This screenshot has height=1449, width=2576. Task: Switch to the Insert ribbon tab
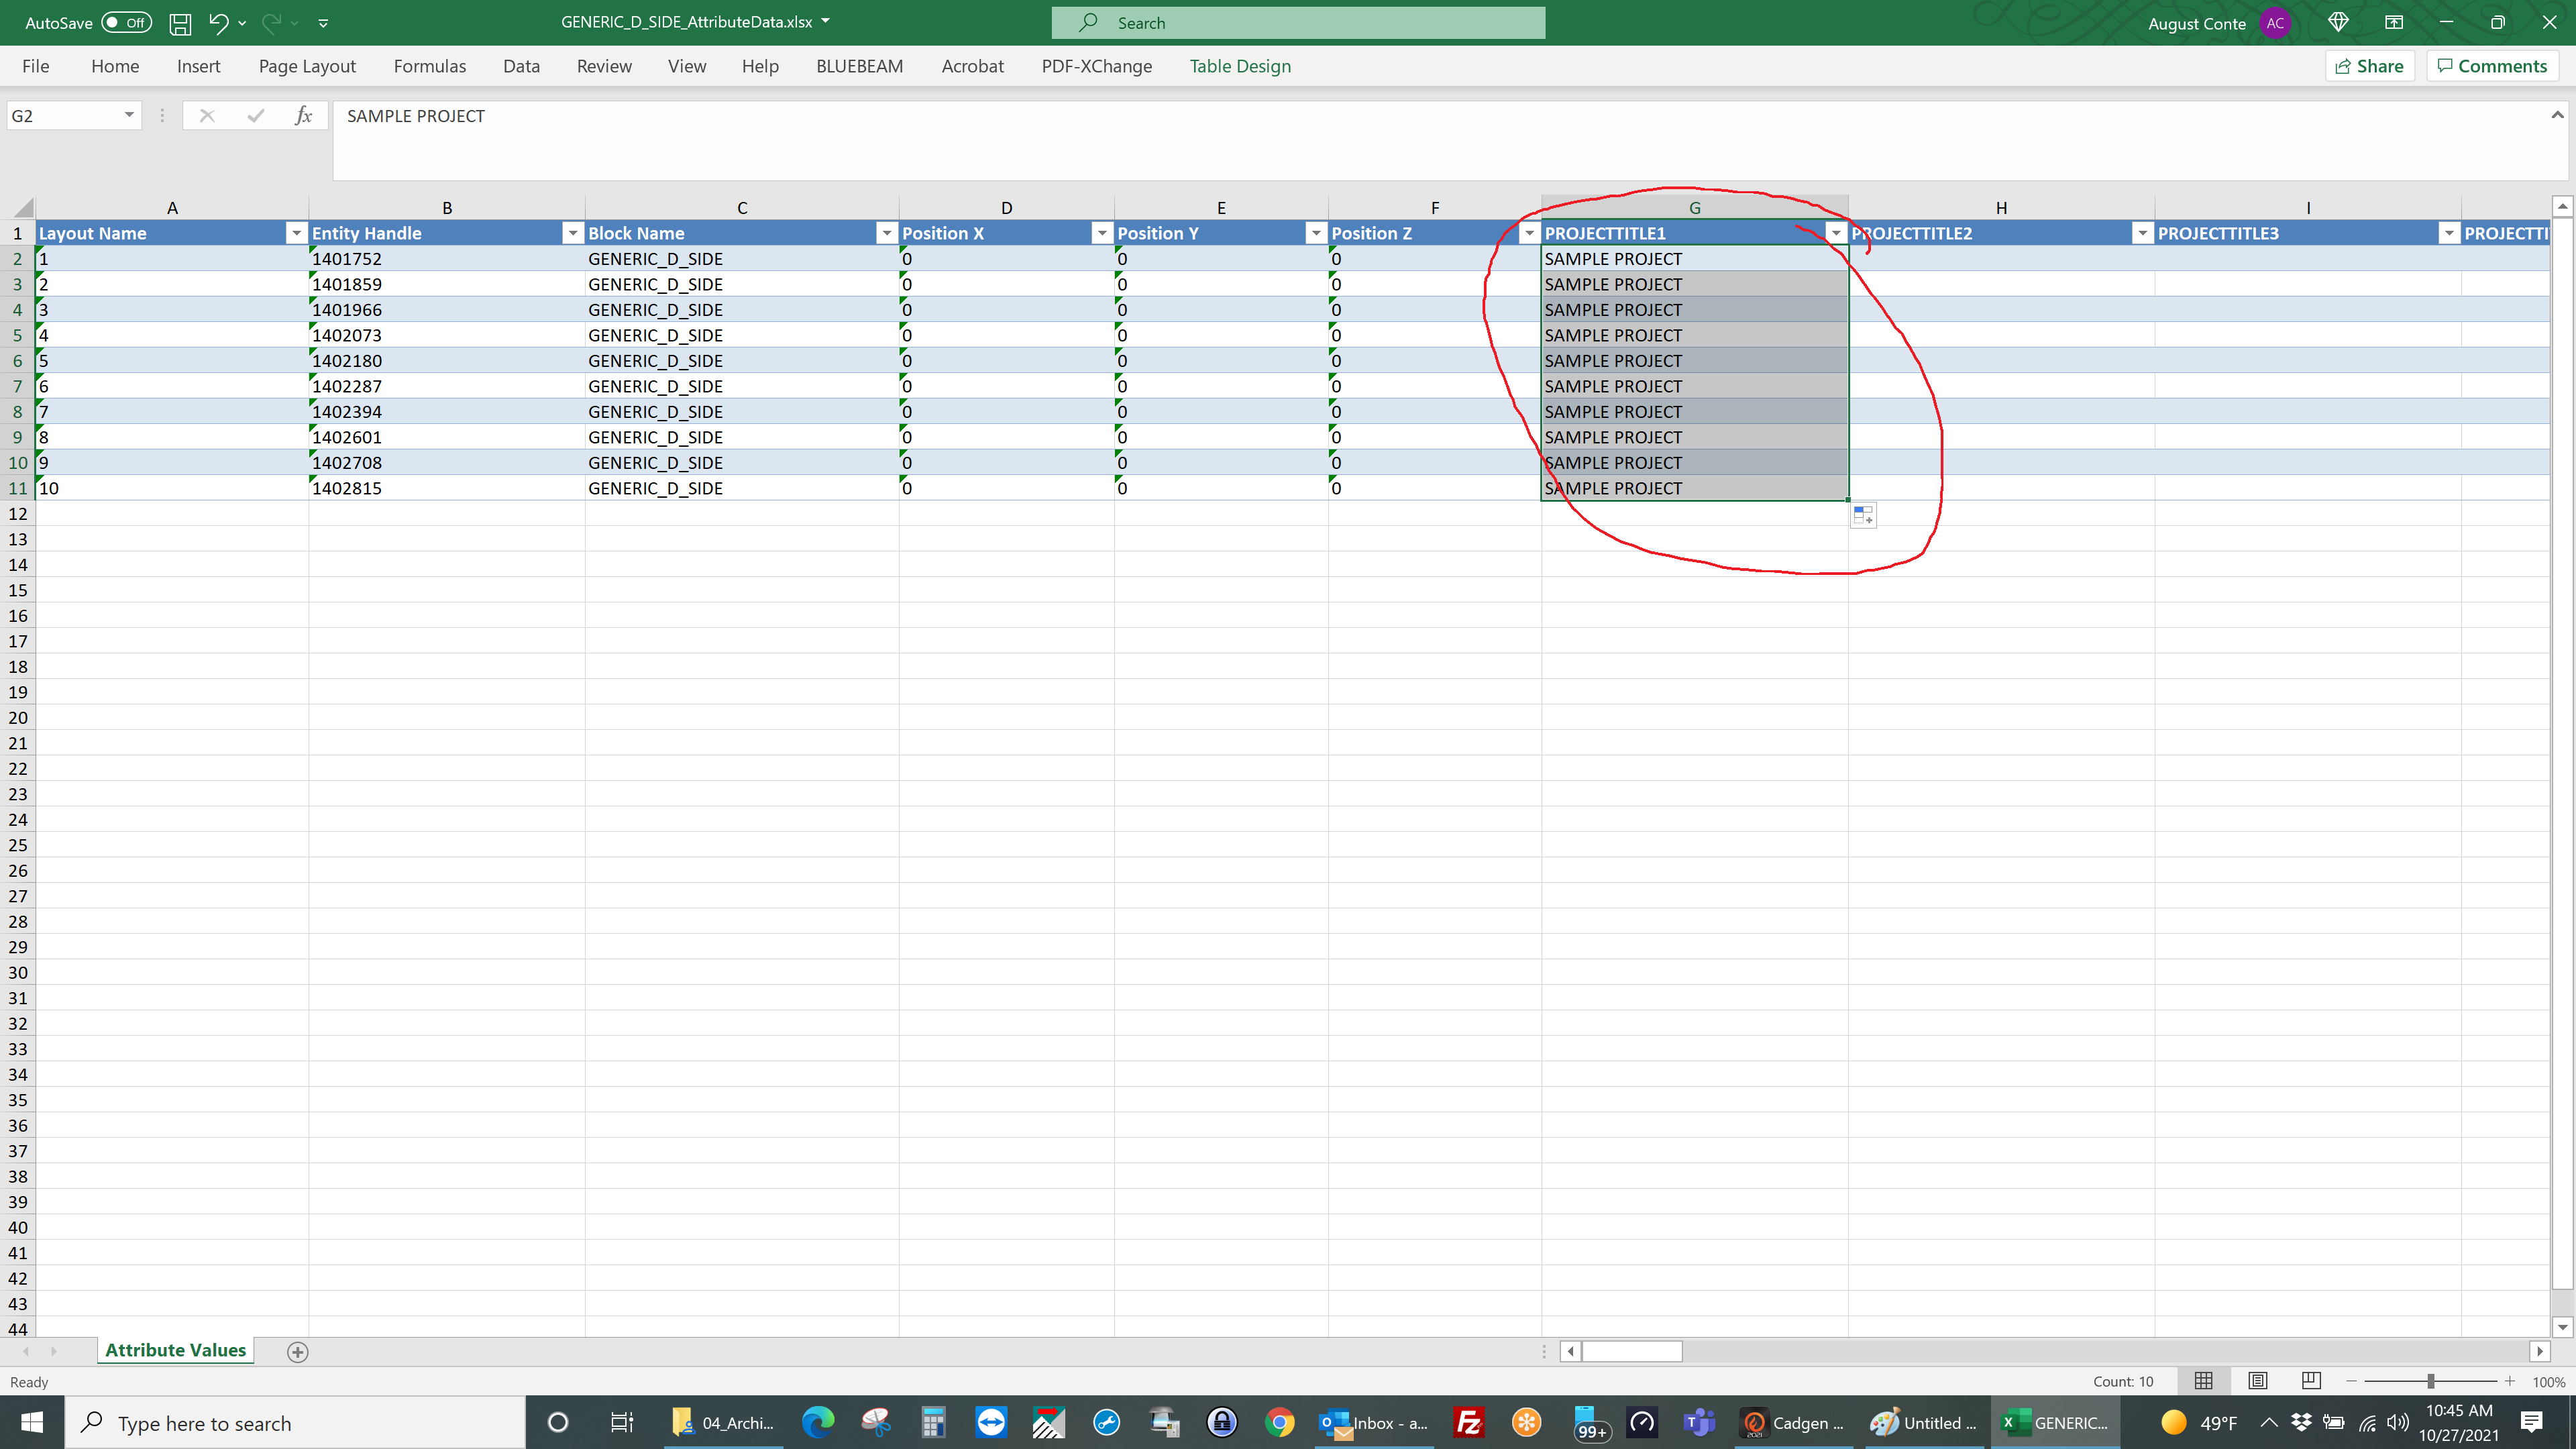198,66
